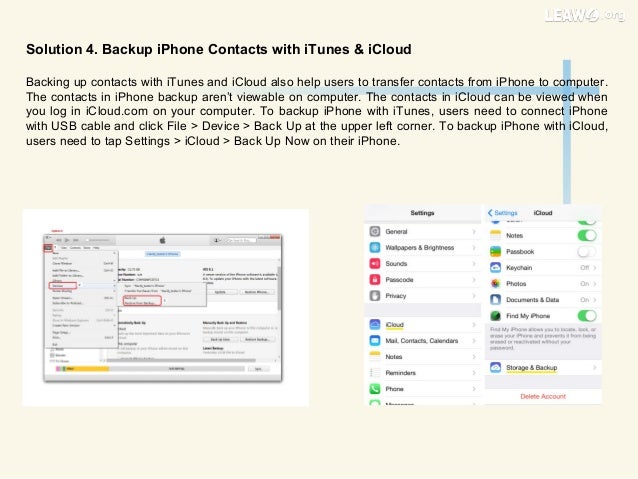Open Photos On chevron

[x=594, y=284]
